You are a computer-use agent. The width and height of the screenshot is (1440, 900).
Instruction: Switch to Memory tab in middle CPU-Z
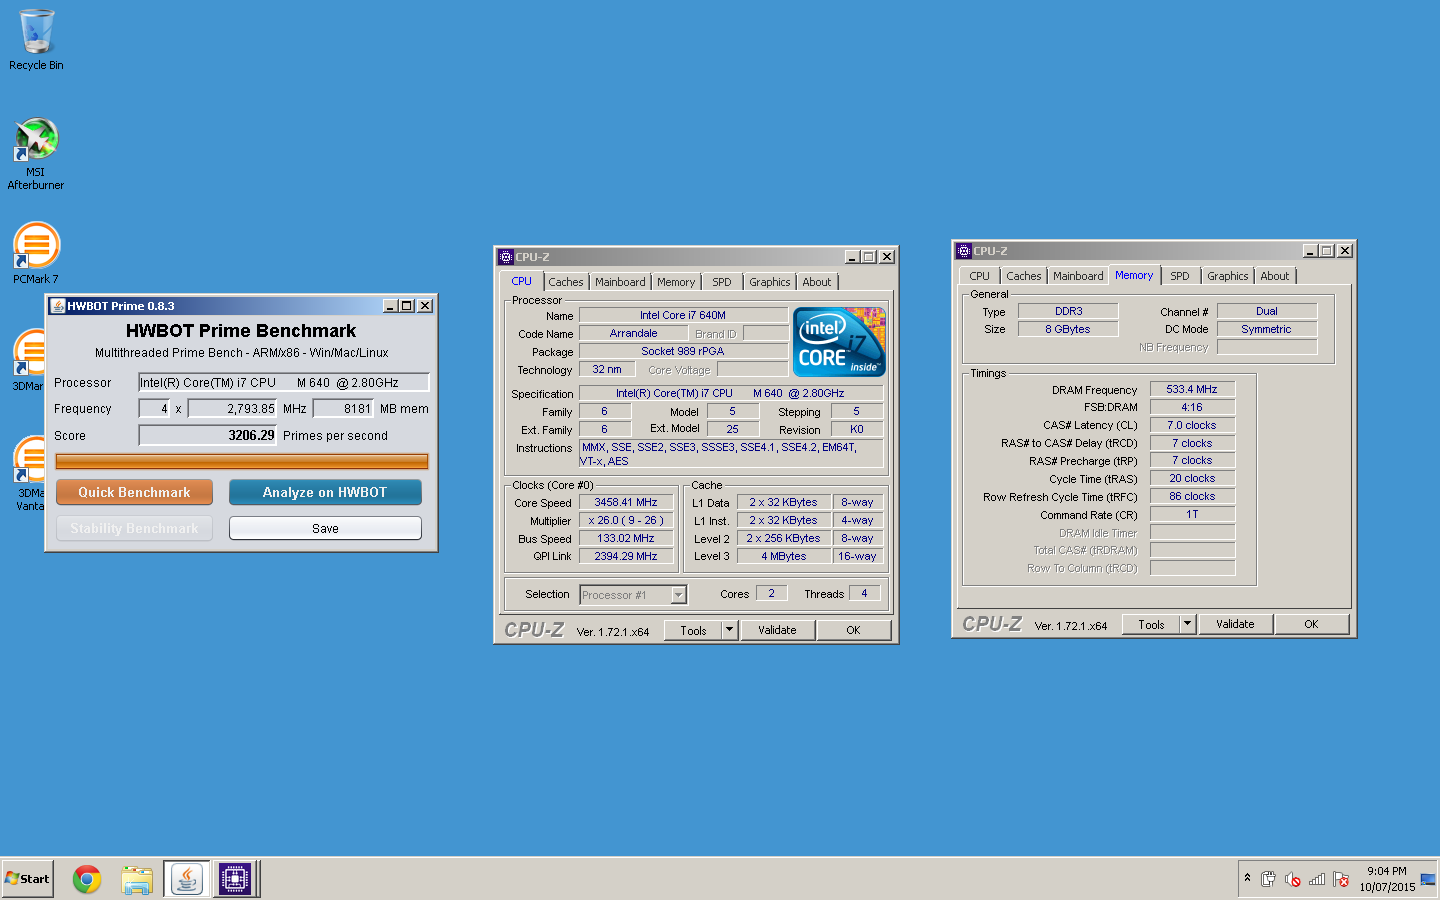[x=676, y=282]
